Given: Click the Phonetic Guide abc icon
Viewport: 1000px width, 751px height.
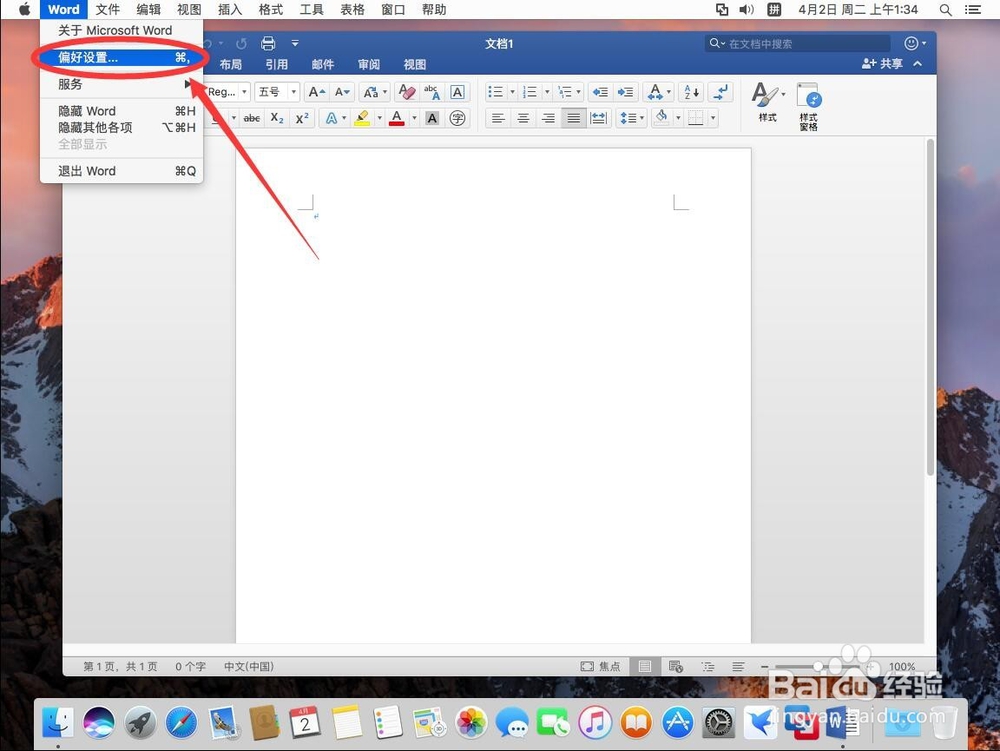Looking at the screenshot, I should pos(432,92).
